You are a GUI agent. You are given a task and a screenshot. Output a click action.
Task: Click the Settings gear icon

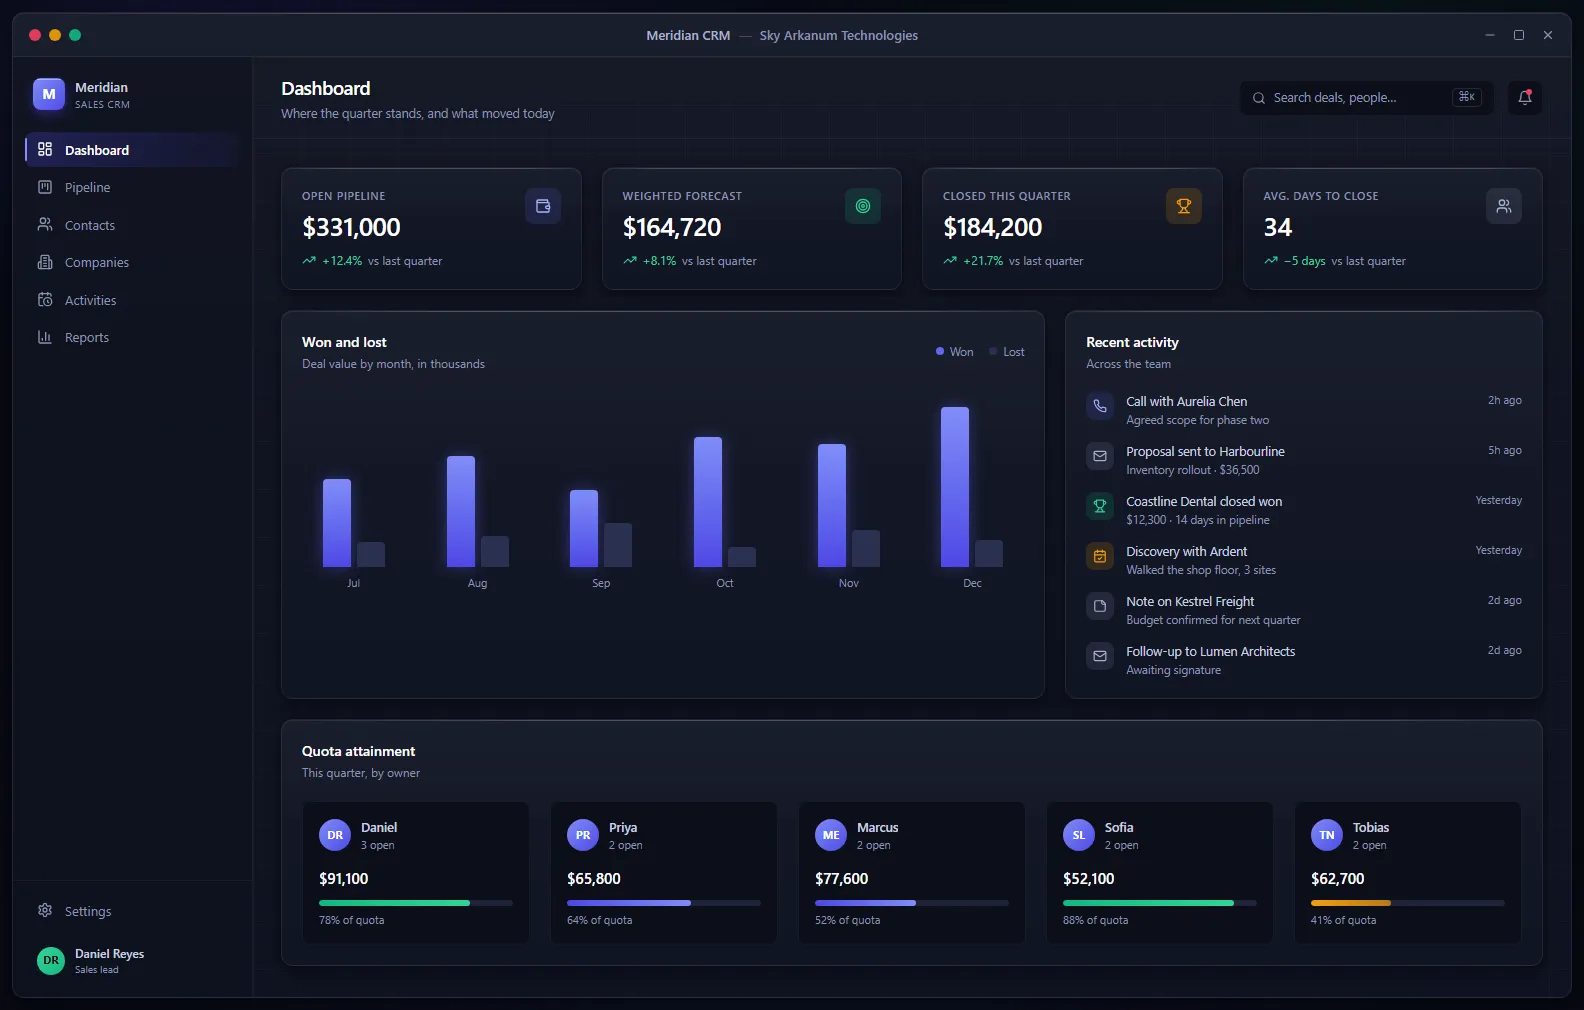coord(45,911)
